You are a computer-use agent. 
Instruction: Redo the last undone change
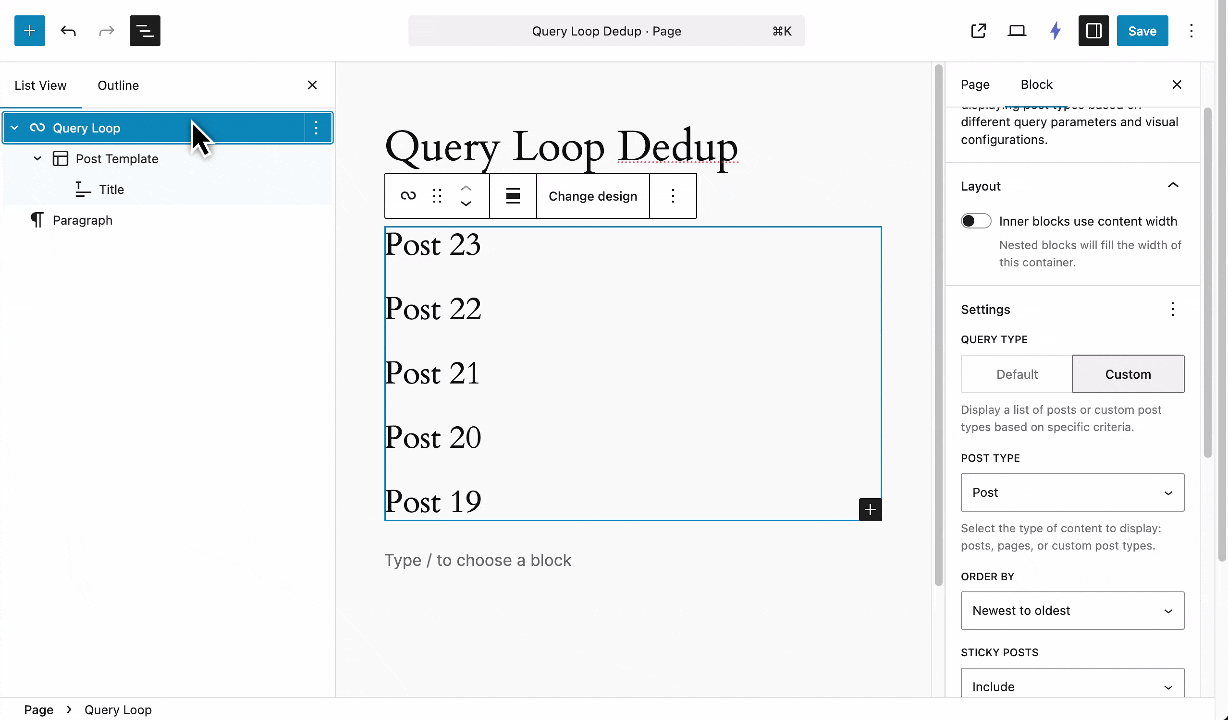106,31
